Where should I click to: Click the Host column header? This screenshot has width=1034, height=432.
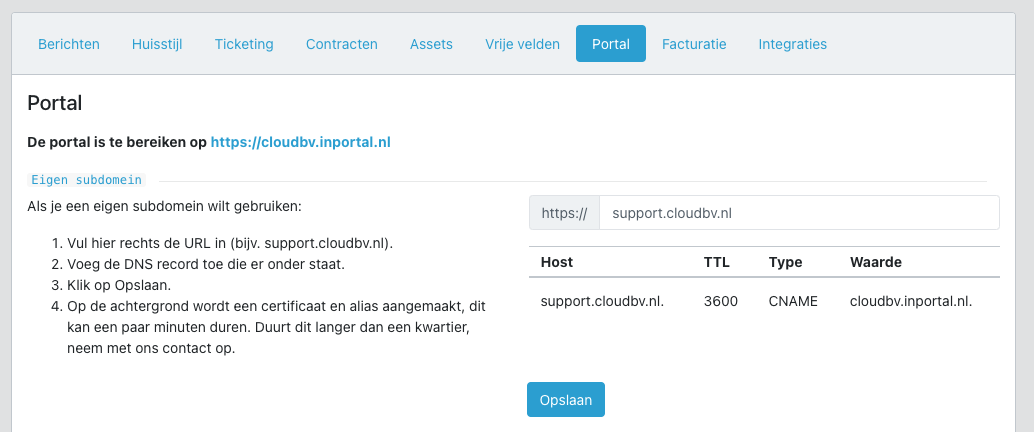pyautogui.click(x=557, y=262)
